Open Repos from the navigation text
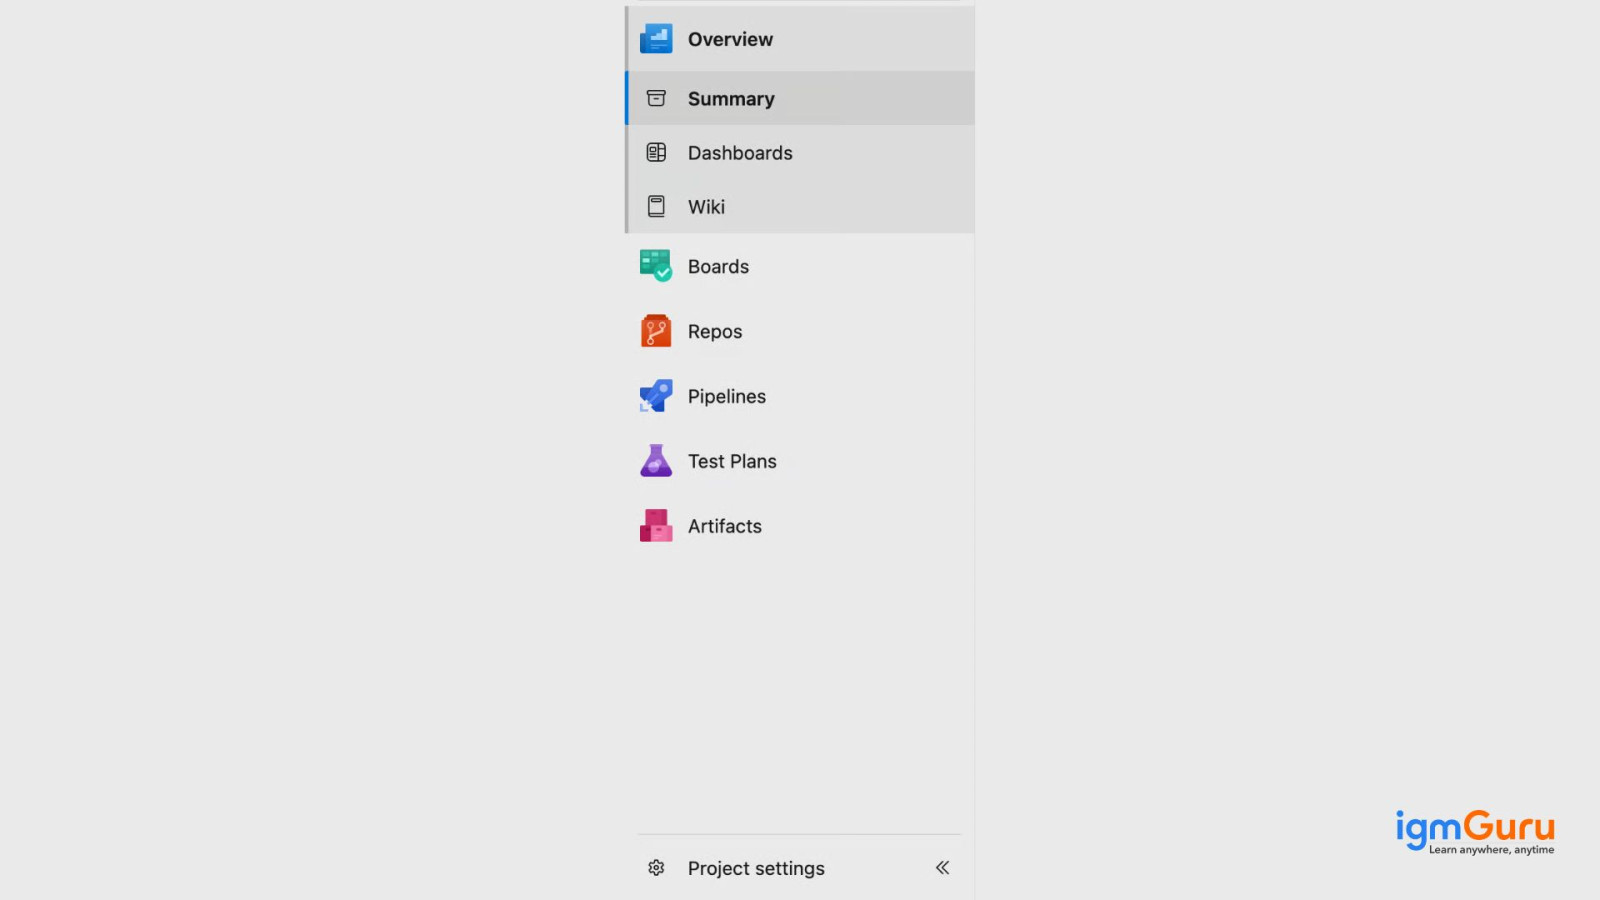 (x=715, y=332)
